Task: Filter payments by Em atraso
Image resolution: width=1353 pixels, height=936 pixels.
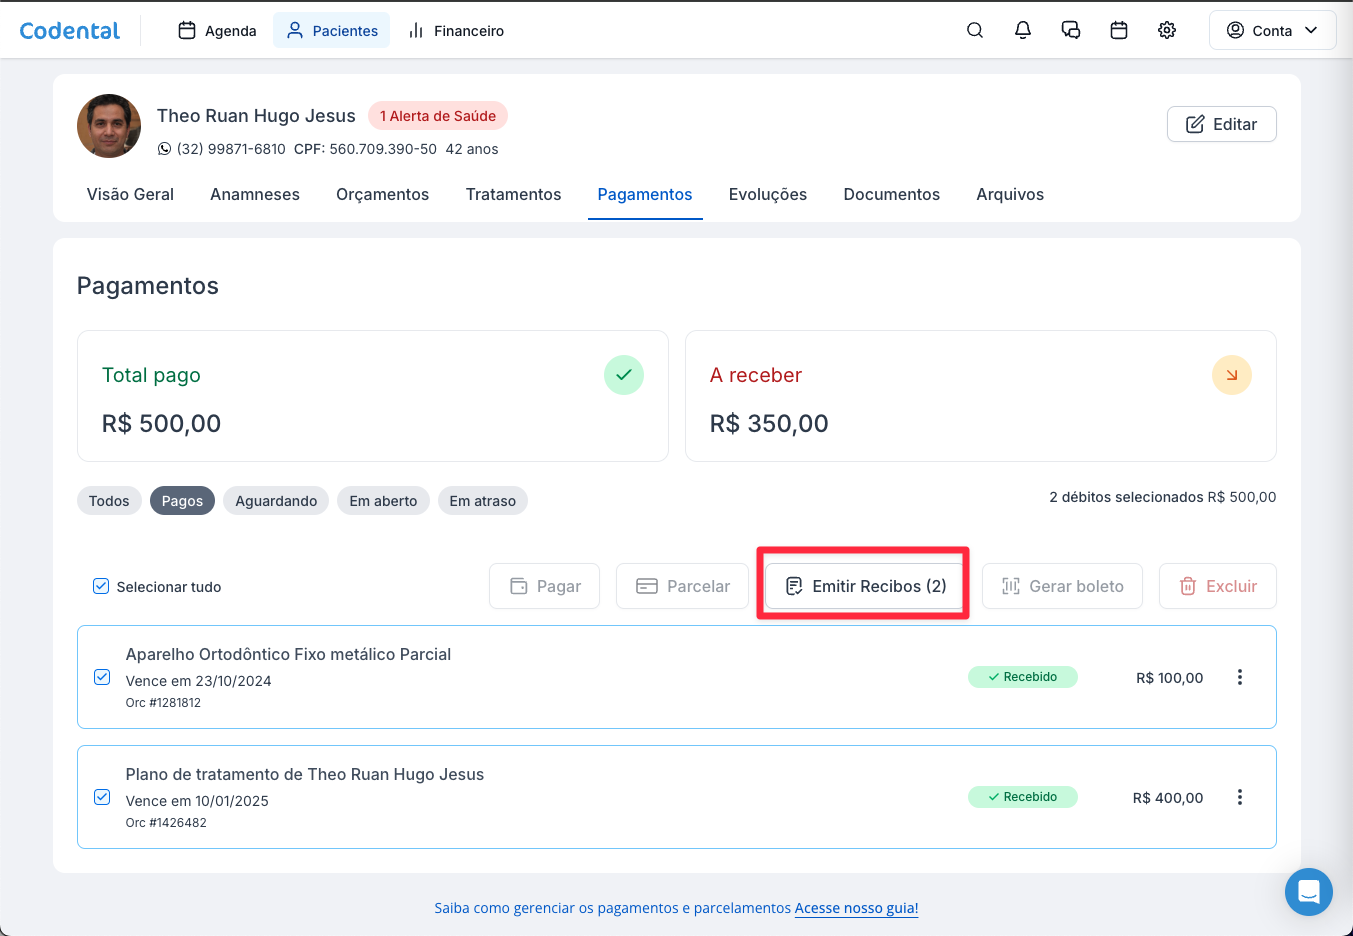Action: [x=482, y=501]
